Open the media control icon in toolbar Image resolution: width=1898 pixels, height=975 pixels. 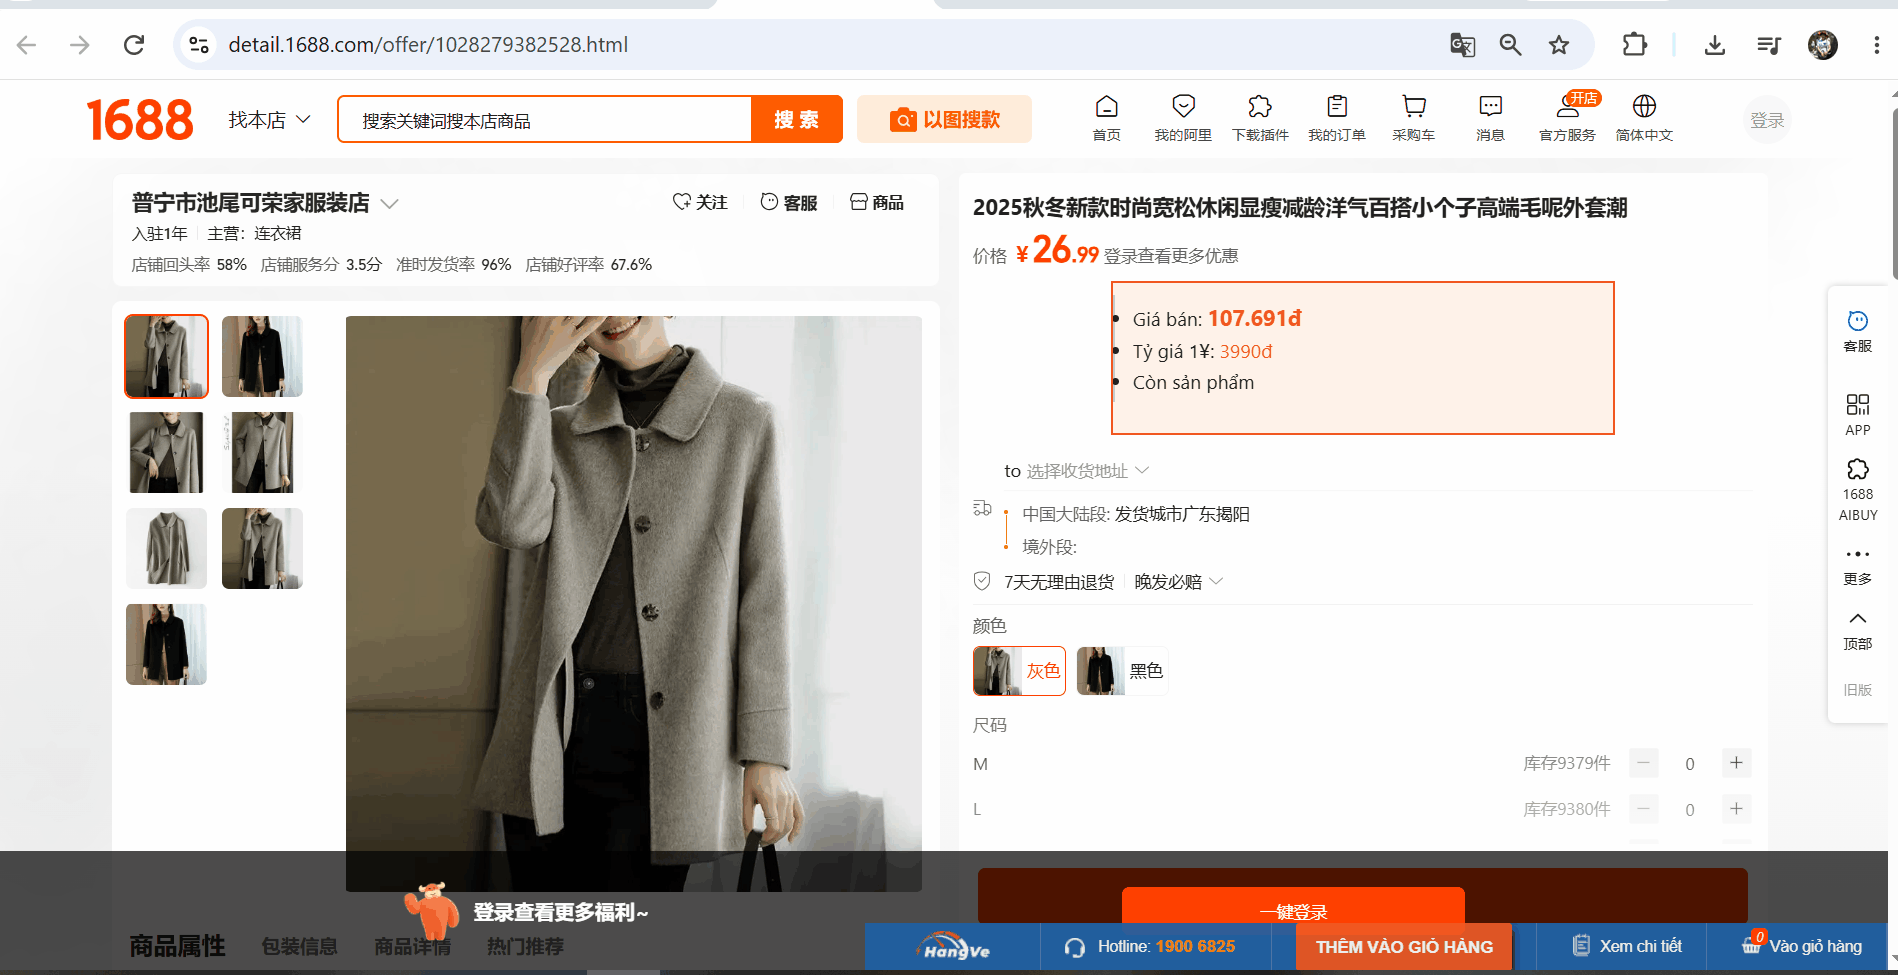[x=1769, y=45]
